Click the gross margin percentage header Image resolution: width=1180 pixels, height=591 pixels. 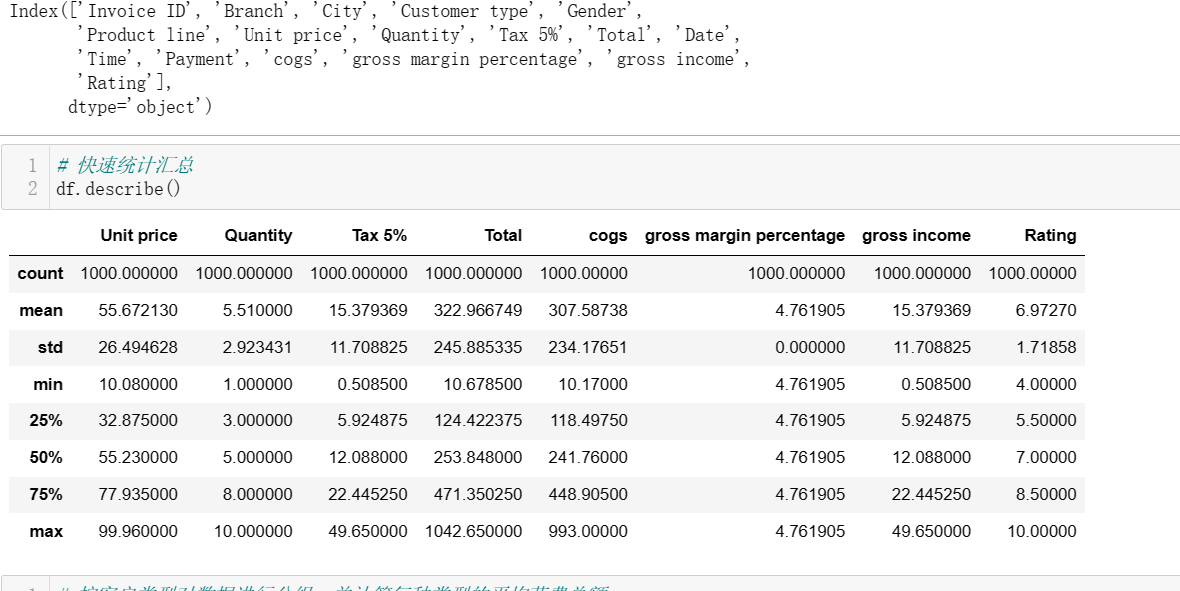coord(745,236)
